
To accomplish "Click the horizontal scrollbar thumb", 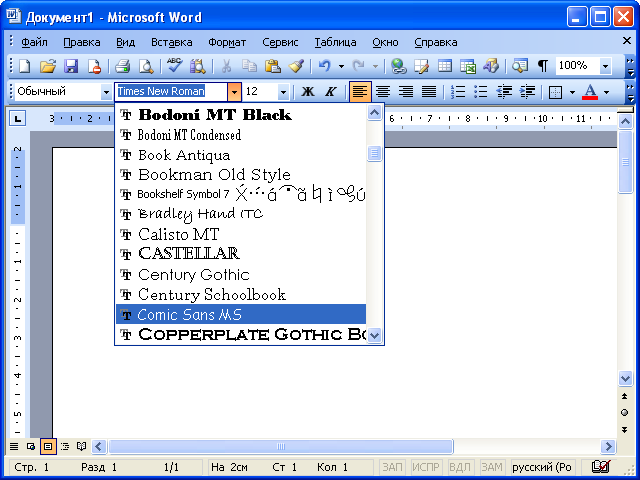I will [x=281, y=446].
